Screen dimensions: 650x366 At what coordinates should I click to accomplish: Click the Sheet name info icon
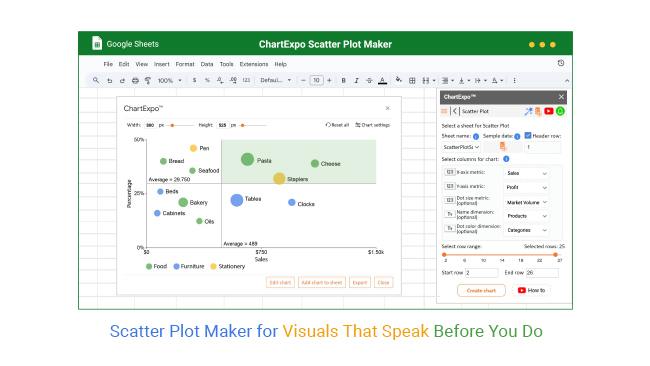pyautogui.click(x=476, y=136)
